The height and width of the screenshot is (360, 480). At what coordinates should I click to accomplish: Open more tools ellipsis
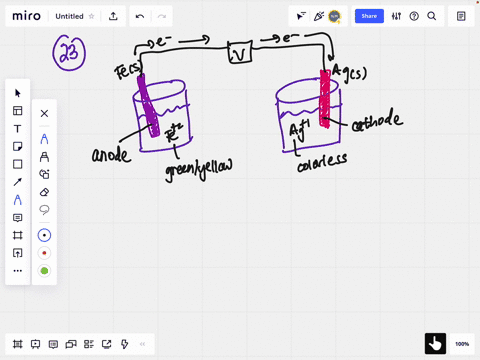(18, 271)
